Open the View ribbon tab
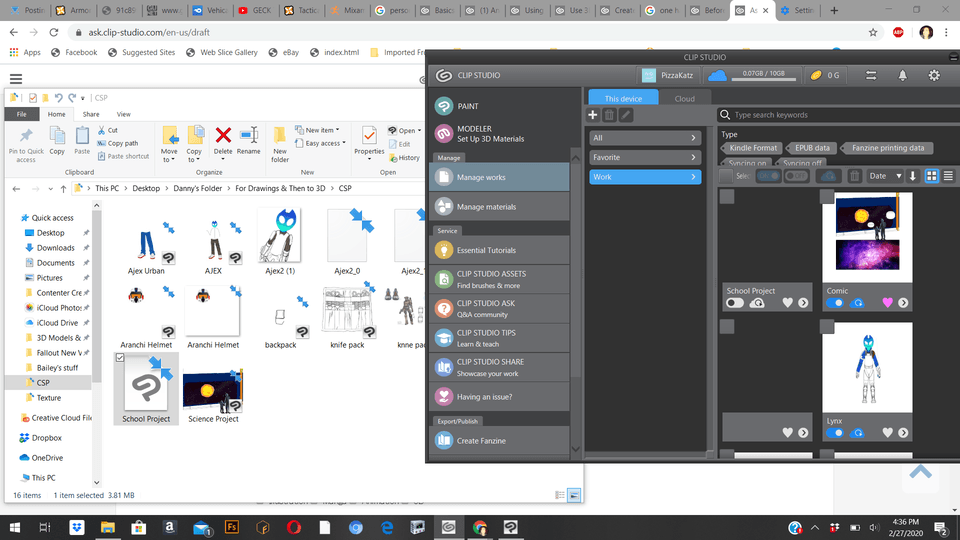960x540 pixels. click(x=124, y=115)
